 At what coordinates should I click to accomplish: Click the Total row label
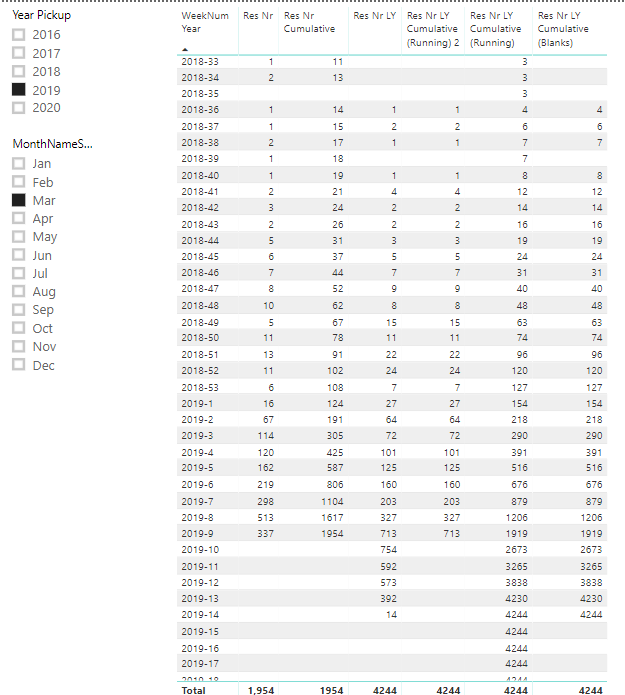pyautogui.click(x=193, y=690)
